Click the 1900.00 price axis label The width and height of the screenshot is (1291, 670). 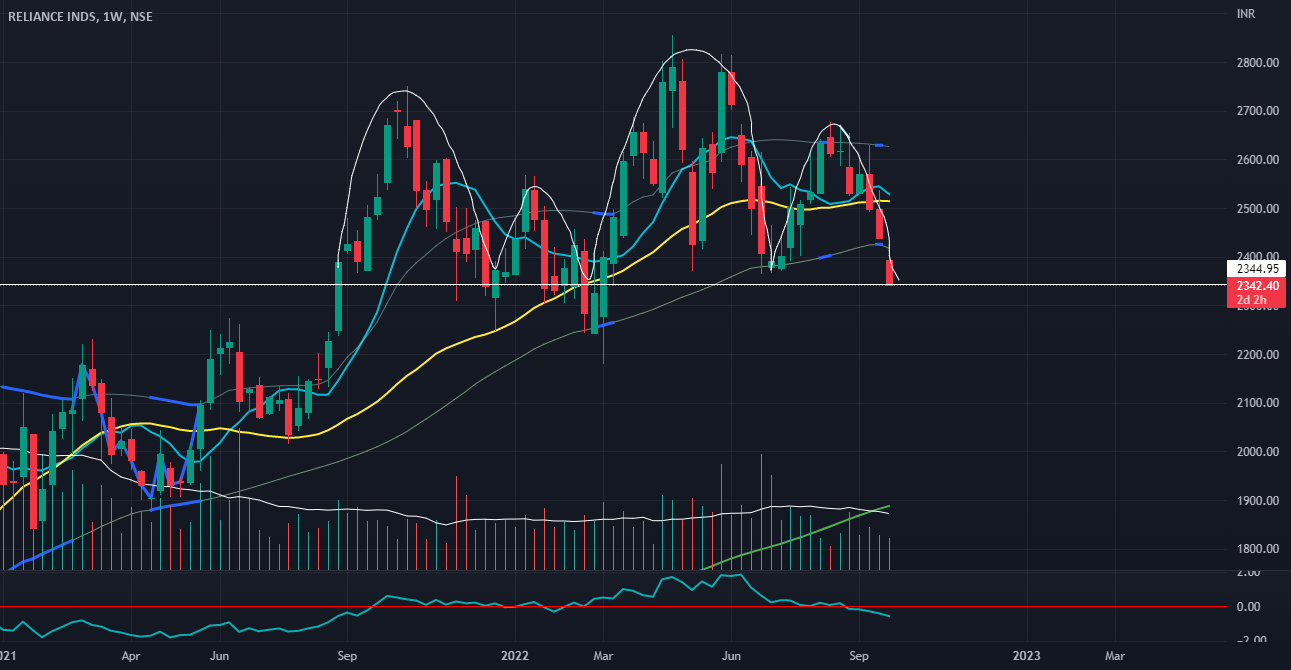(1258, 501)
